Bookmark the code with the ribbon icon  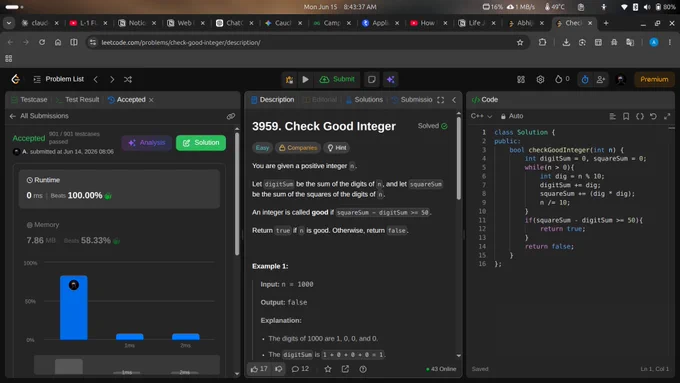click(626, 116)
